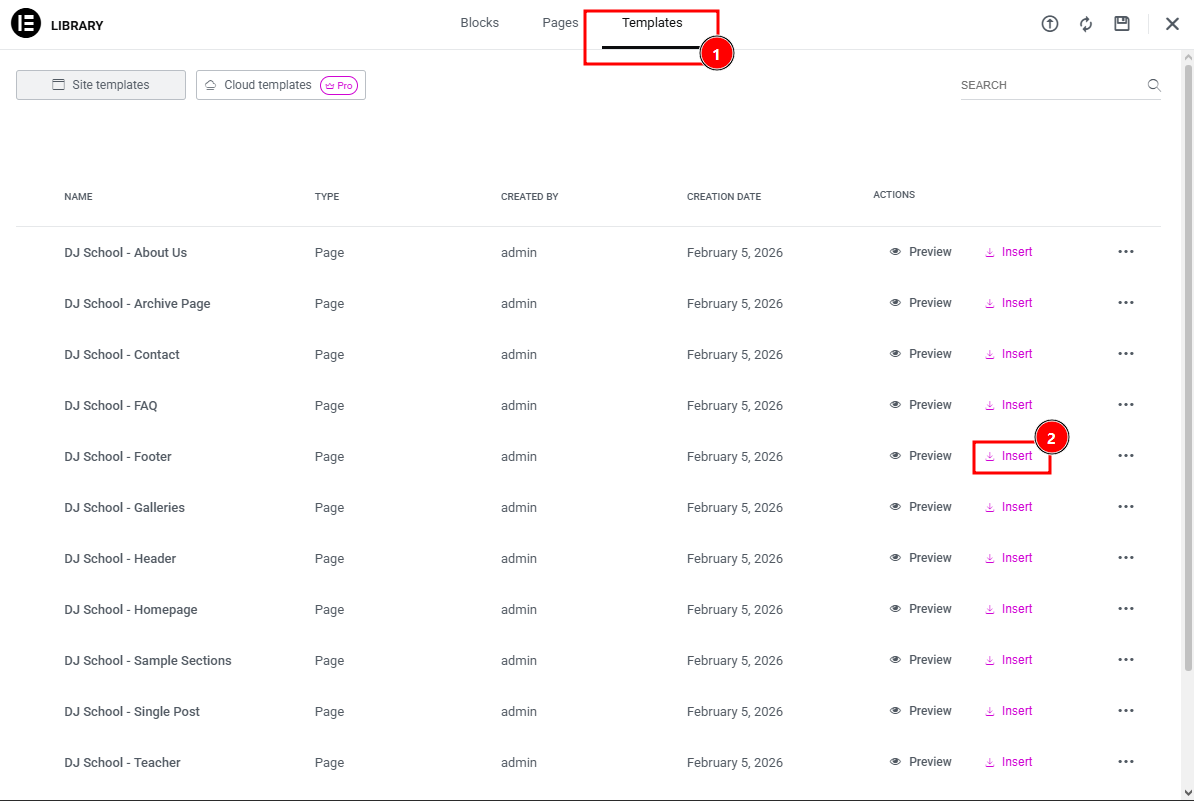Open more options for DJ School - Teacher
This screenshot has height=801, width=1194.
pos(1125,762)
